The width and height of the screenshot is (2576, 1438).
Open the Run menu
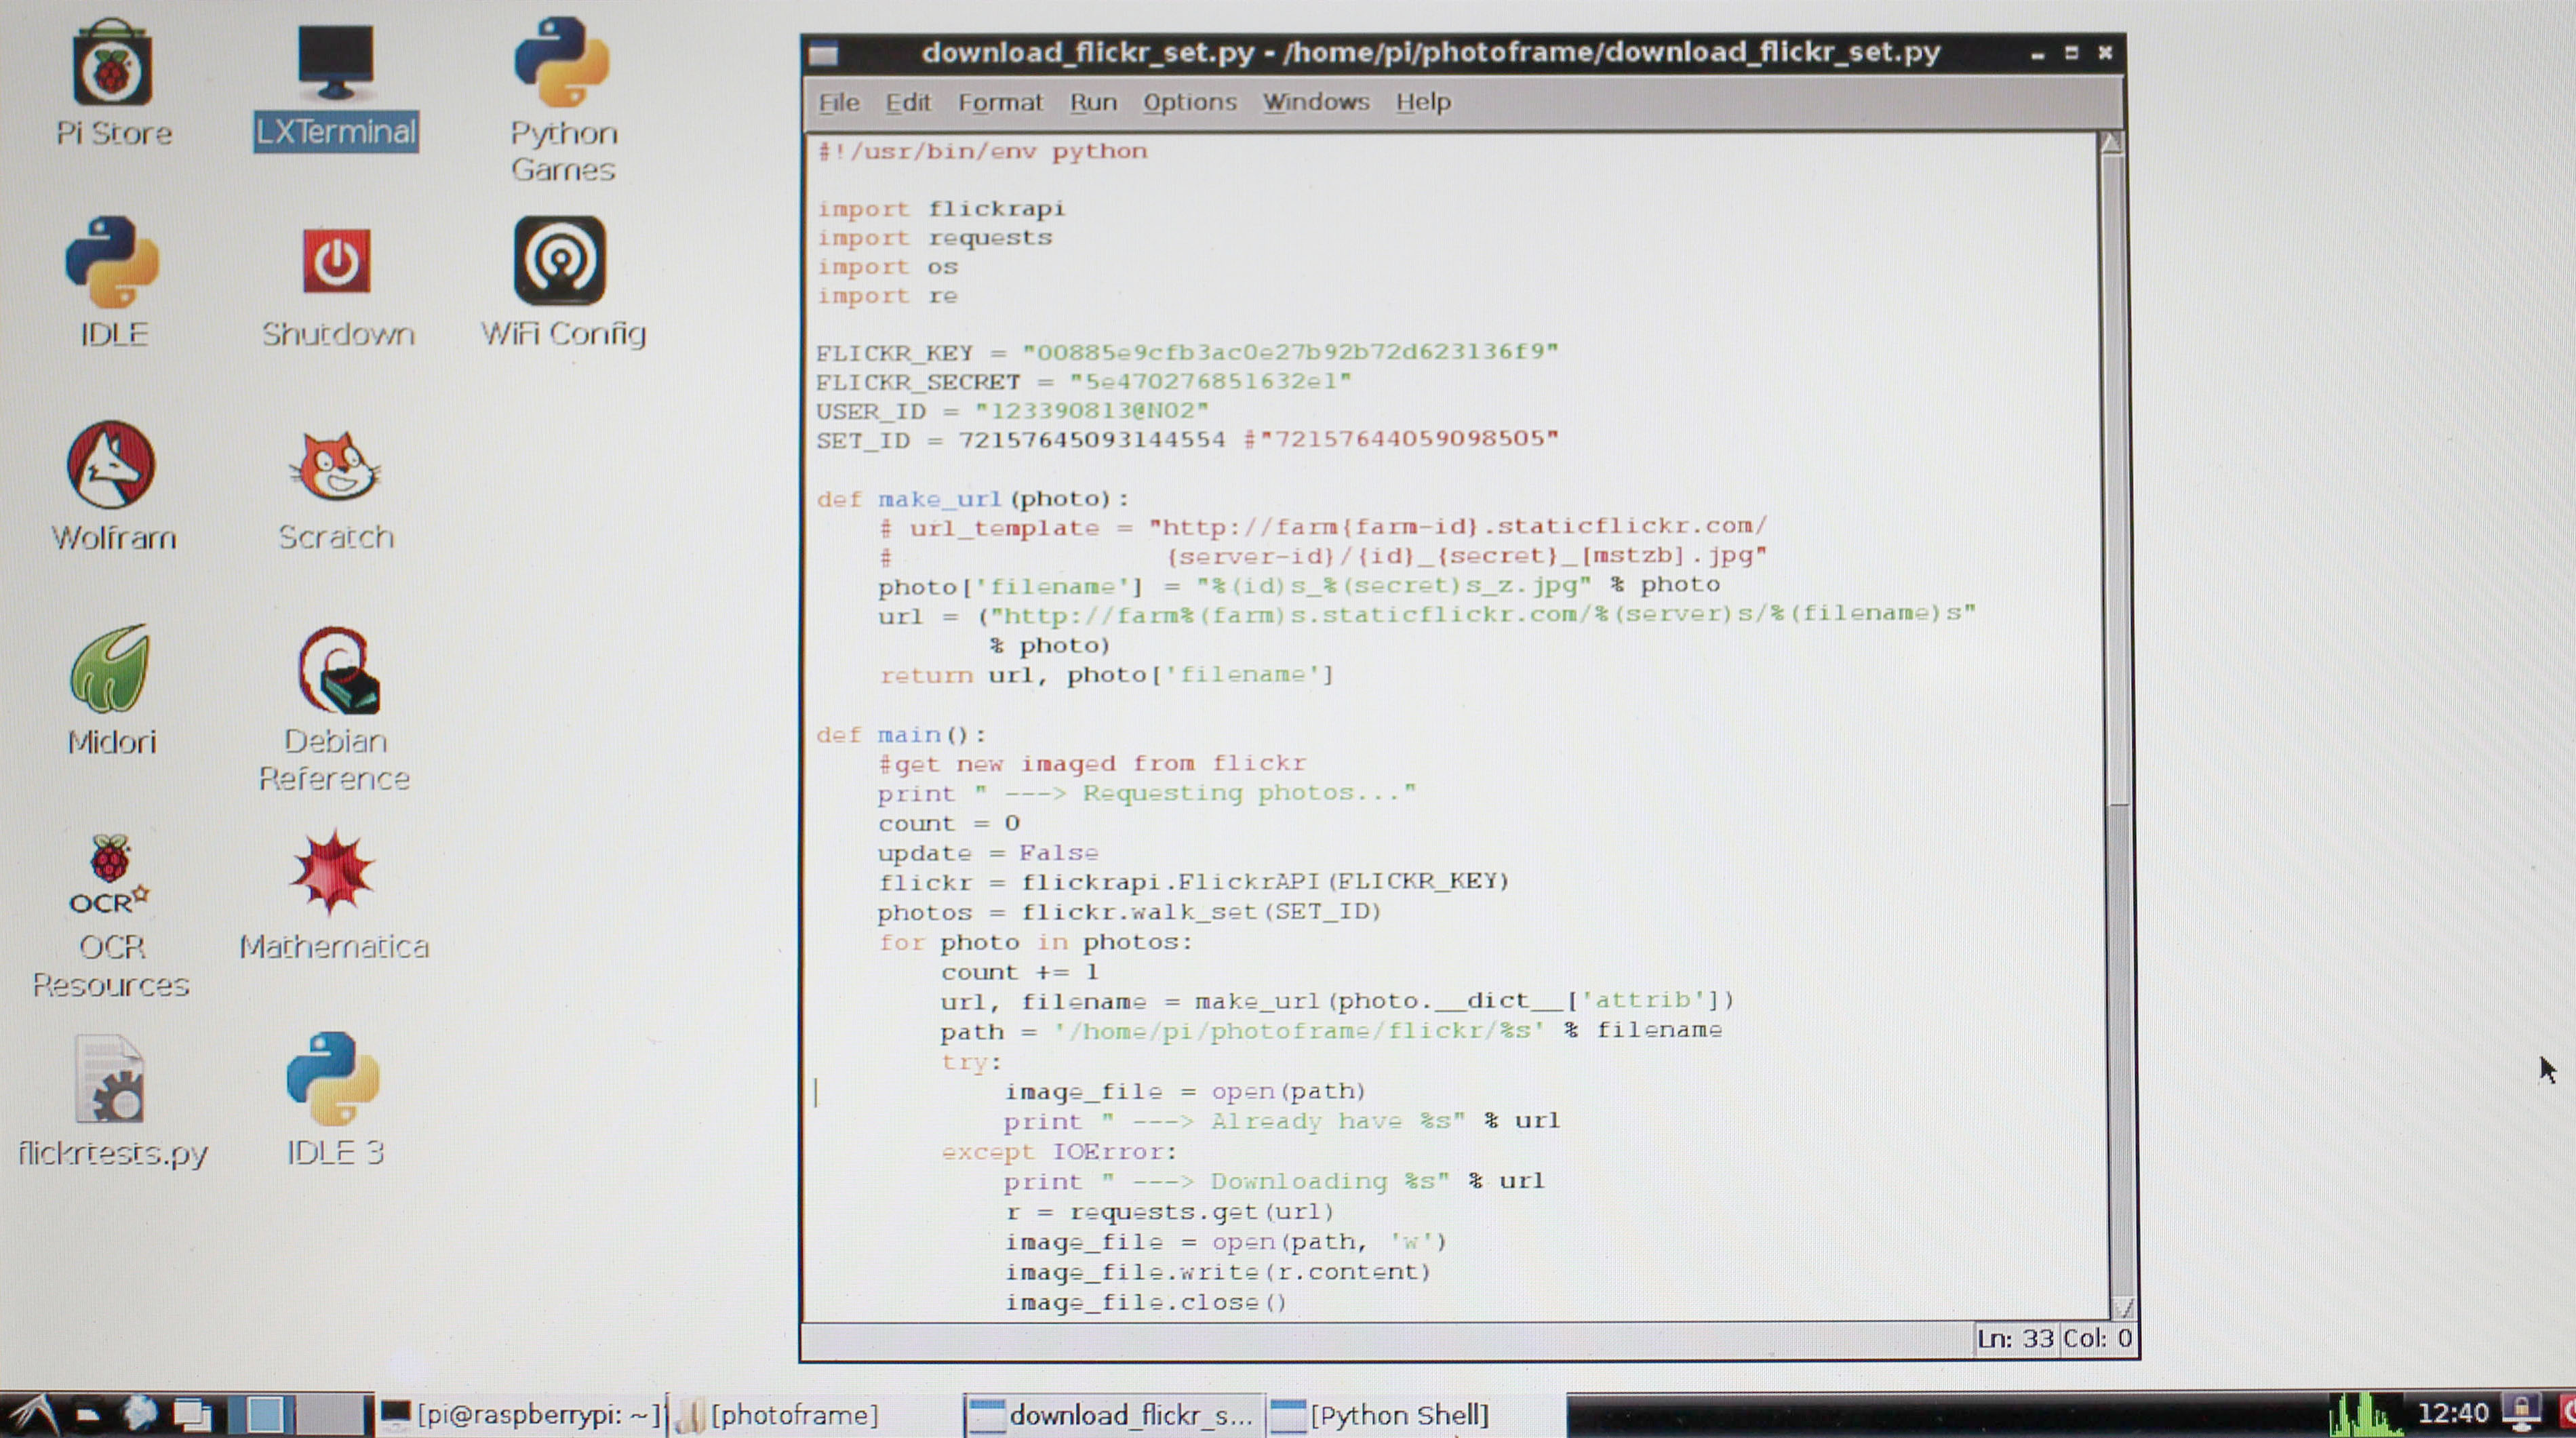click(x=1093, y=102)
